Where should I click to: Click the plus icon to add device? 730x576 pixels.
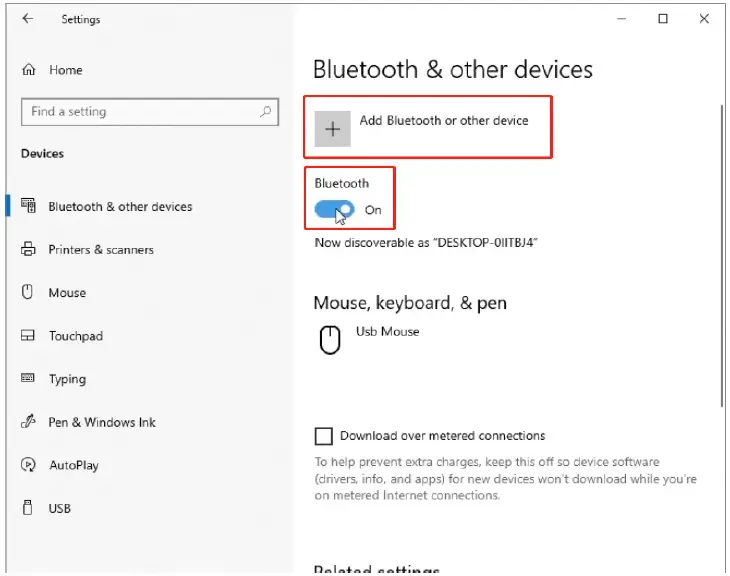[x=332, y=129]
